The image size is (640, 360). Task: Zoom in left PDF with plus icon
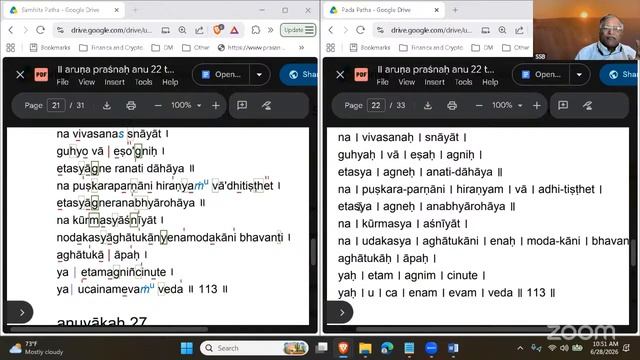click(x=216, y=106)
